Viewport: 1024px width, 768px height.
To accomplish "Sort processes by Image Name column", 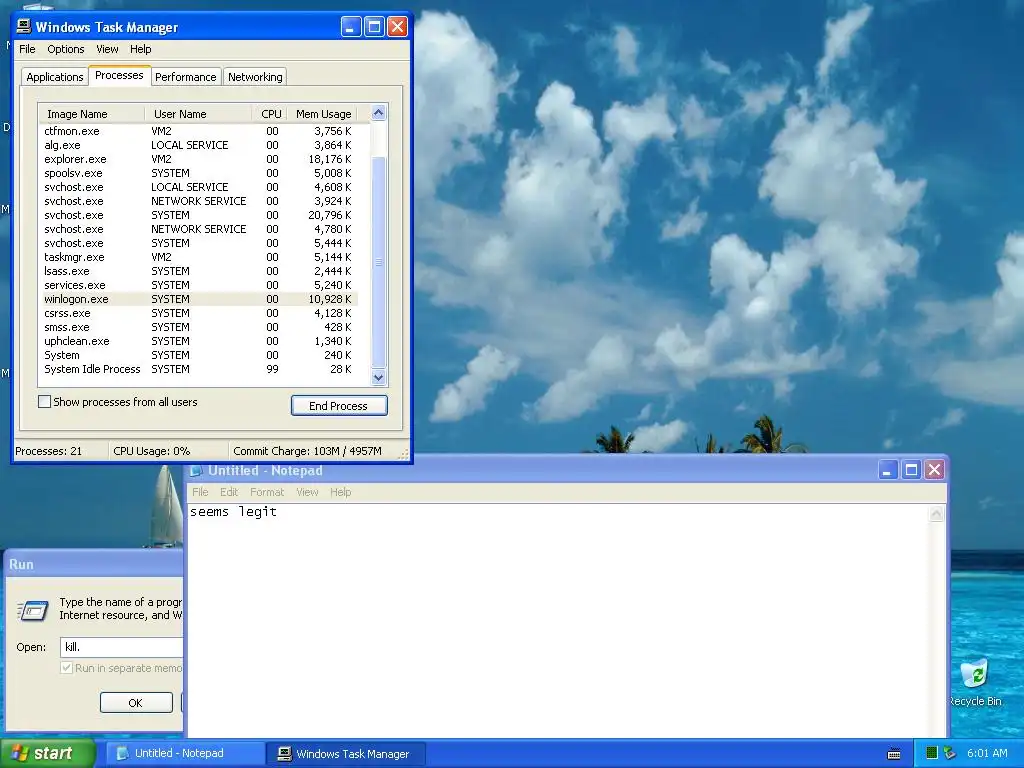I will coord(91,114).
